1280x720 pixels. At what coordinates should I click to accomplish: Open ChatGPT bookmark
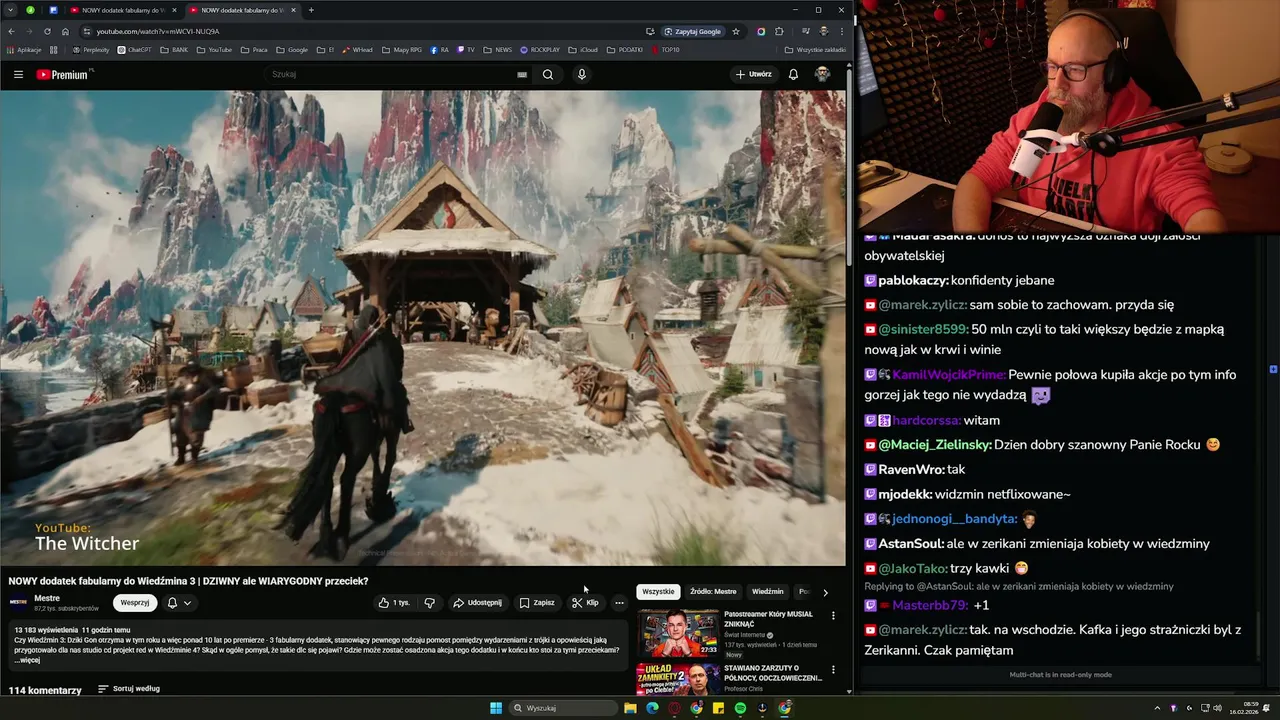coord(135,49)
